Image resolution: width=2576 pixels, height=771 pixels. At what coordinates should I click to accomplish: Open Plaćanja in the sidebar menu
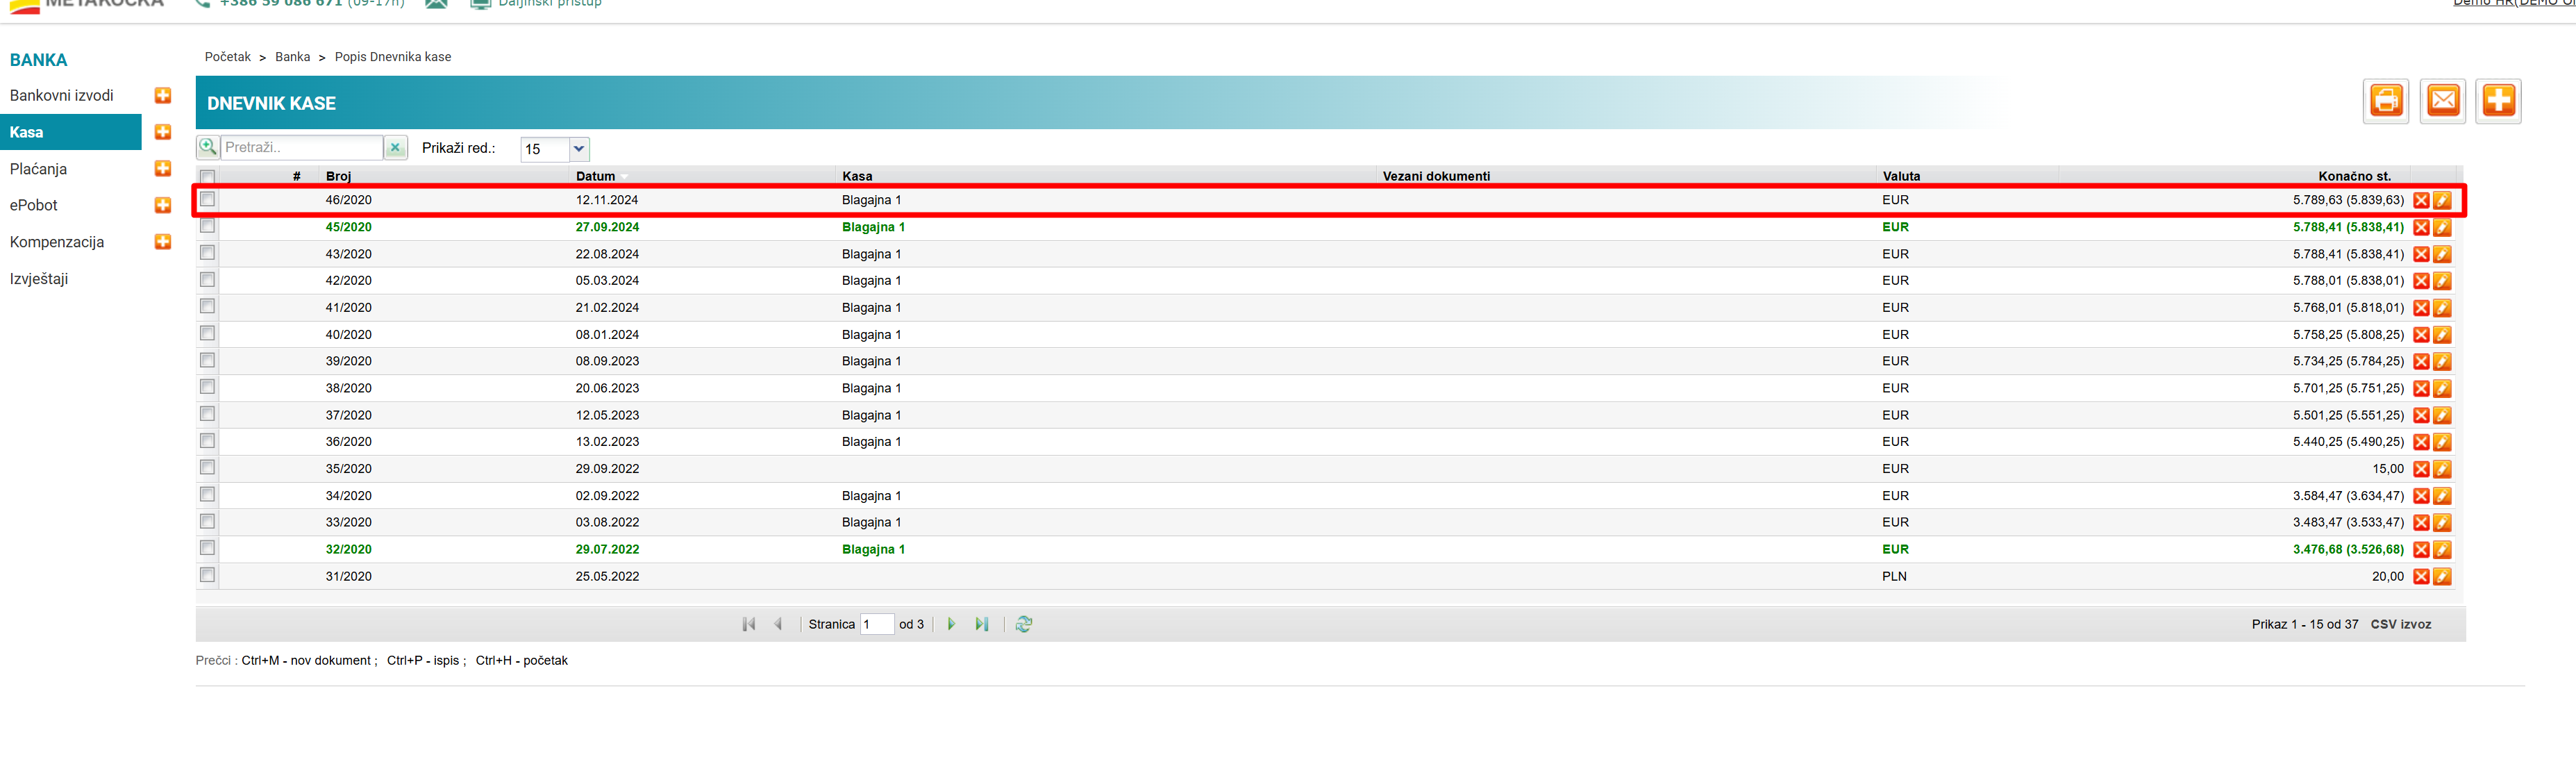pyautogui.click(x=38, y=169)
